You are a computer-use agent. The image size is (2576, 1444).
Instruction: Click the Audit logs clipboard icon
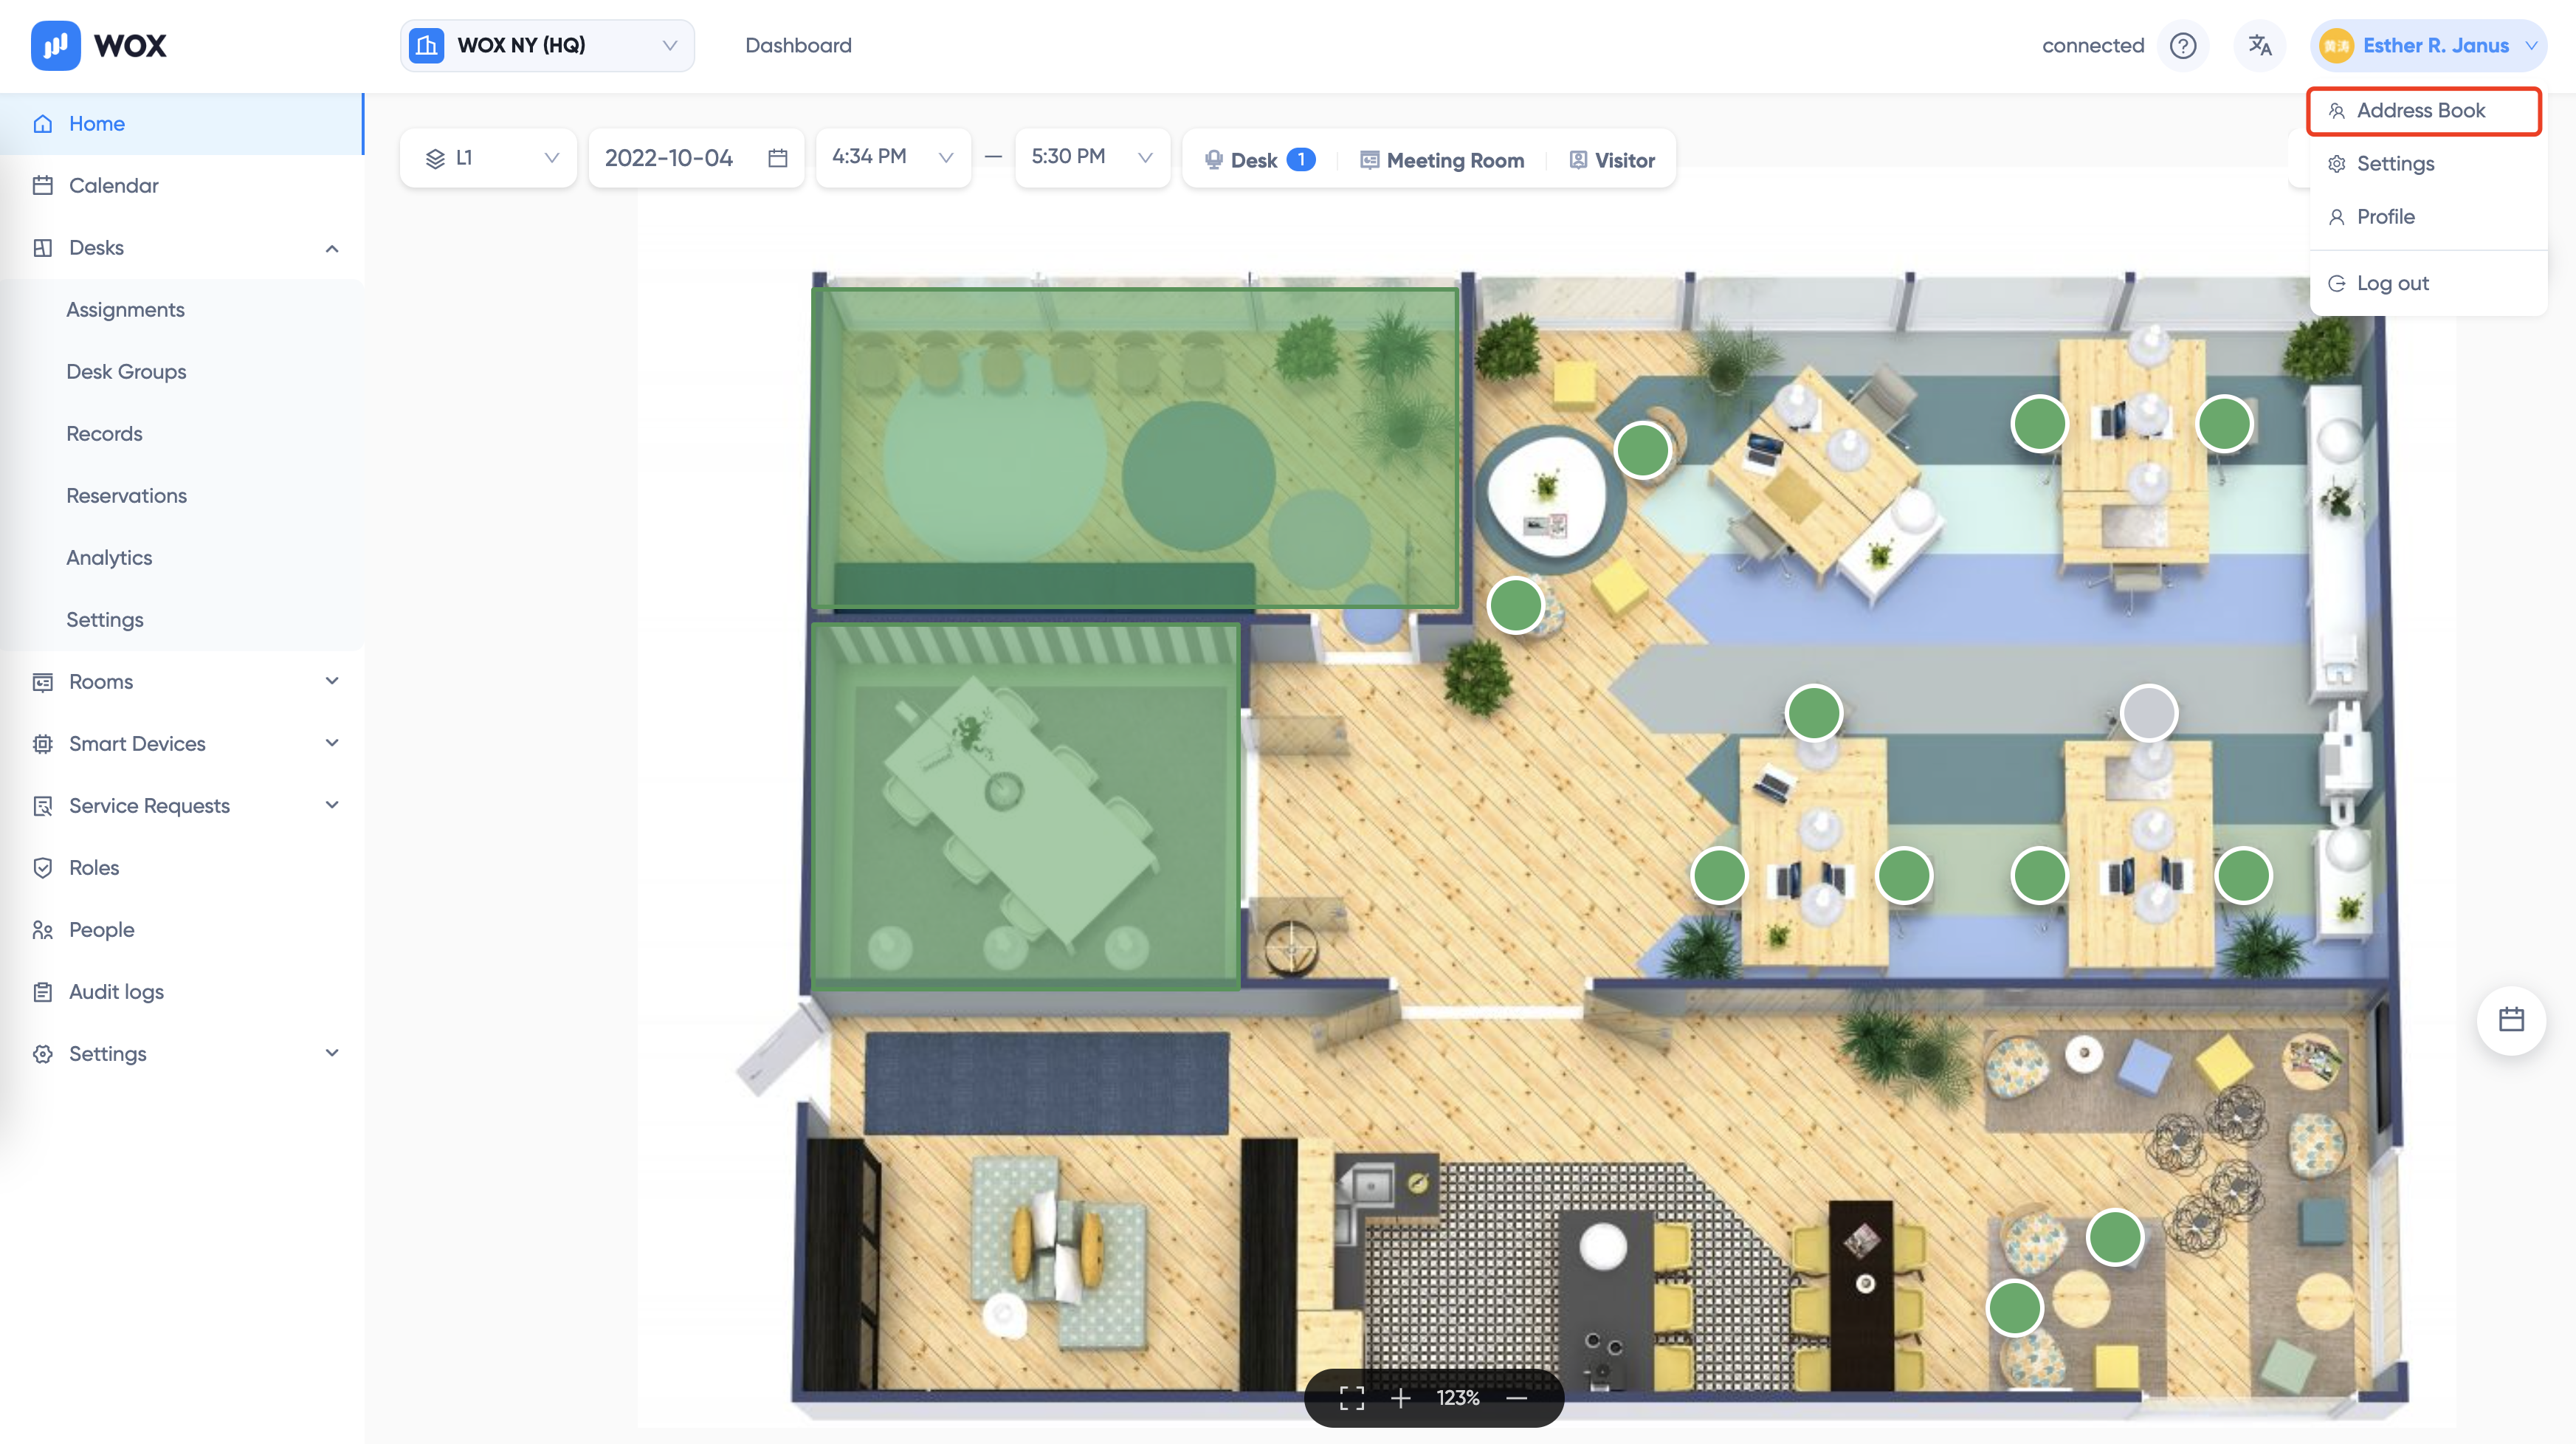tap(43, 992)
